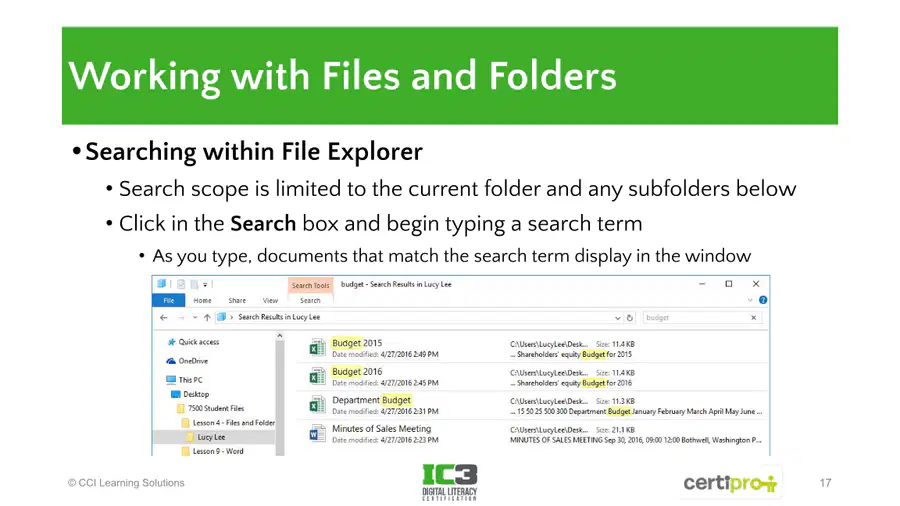Click the Excel icon for Budget 2016
This screenshot has height=506, width=900.
(317, 376)
